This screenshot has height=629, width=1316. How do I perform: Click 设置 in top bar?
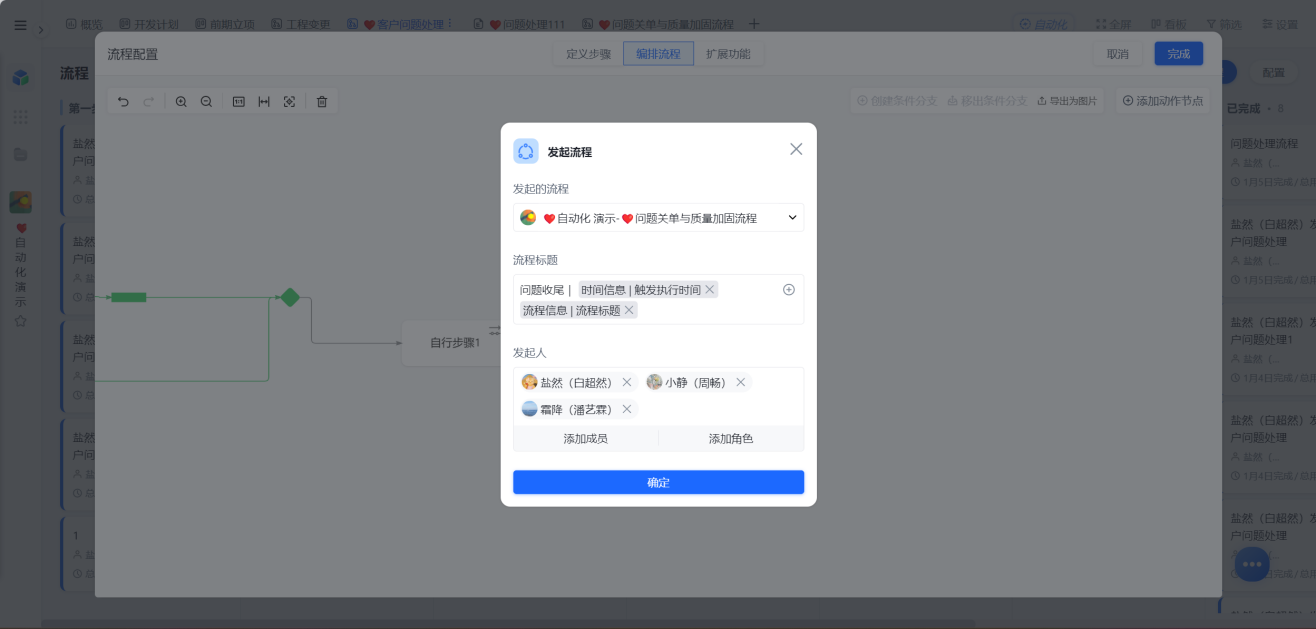1280,24
